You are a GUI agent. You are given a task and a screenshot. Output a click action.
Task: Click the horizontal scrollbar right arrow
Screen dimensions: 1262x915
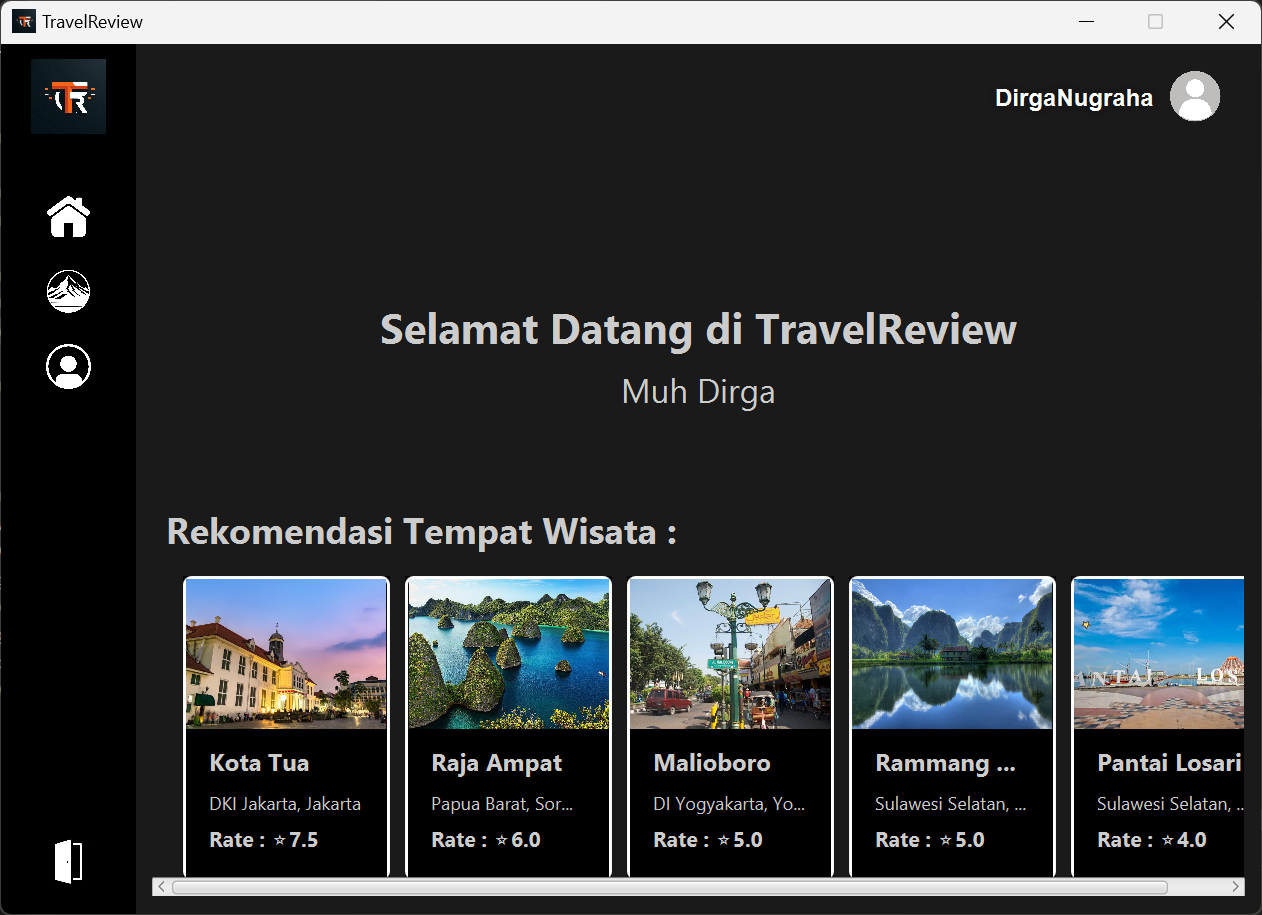click(1236, 887)
